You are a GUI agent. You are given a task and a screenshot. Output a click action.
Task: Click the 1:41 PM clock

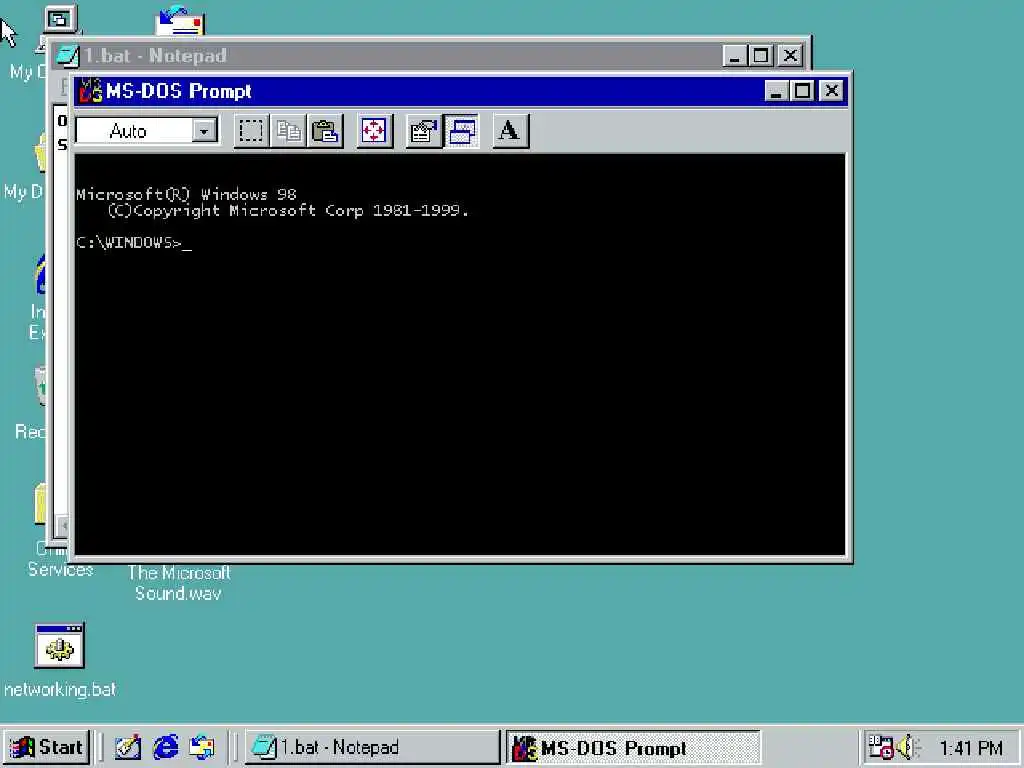pos(970,748)
